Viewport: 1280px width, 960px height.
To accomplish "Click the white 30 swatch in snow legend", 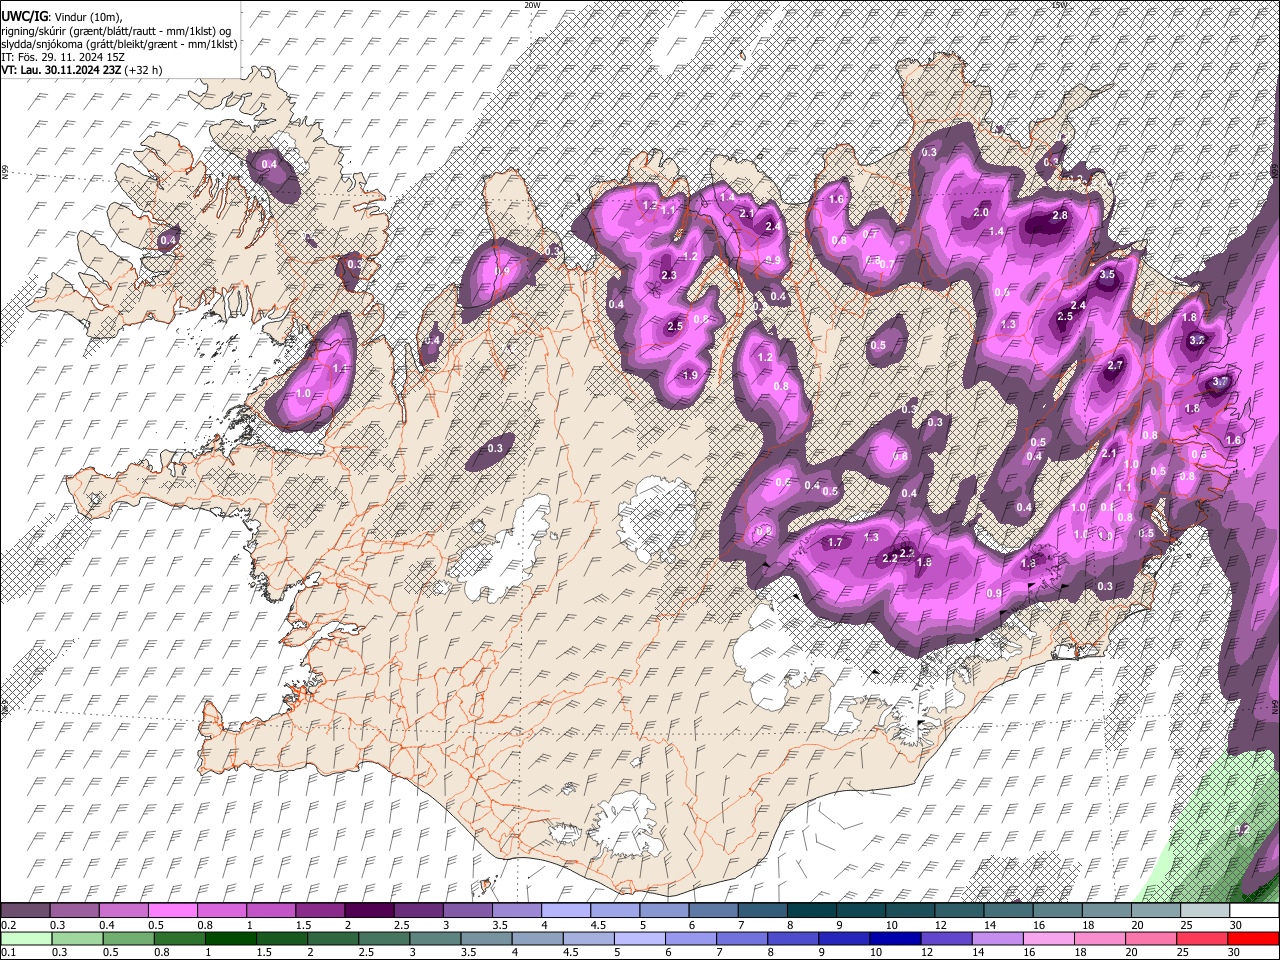I will (x=1253, y=911).
